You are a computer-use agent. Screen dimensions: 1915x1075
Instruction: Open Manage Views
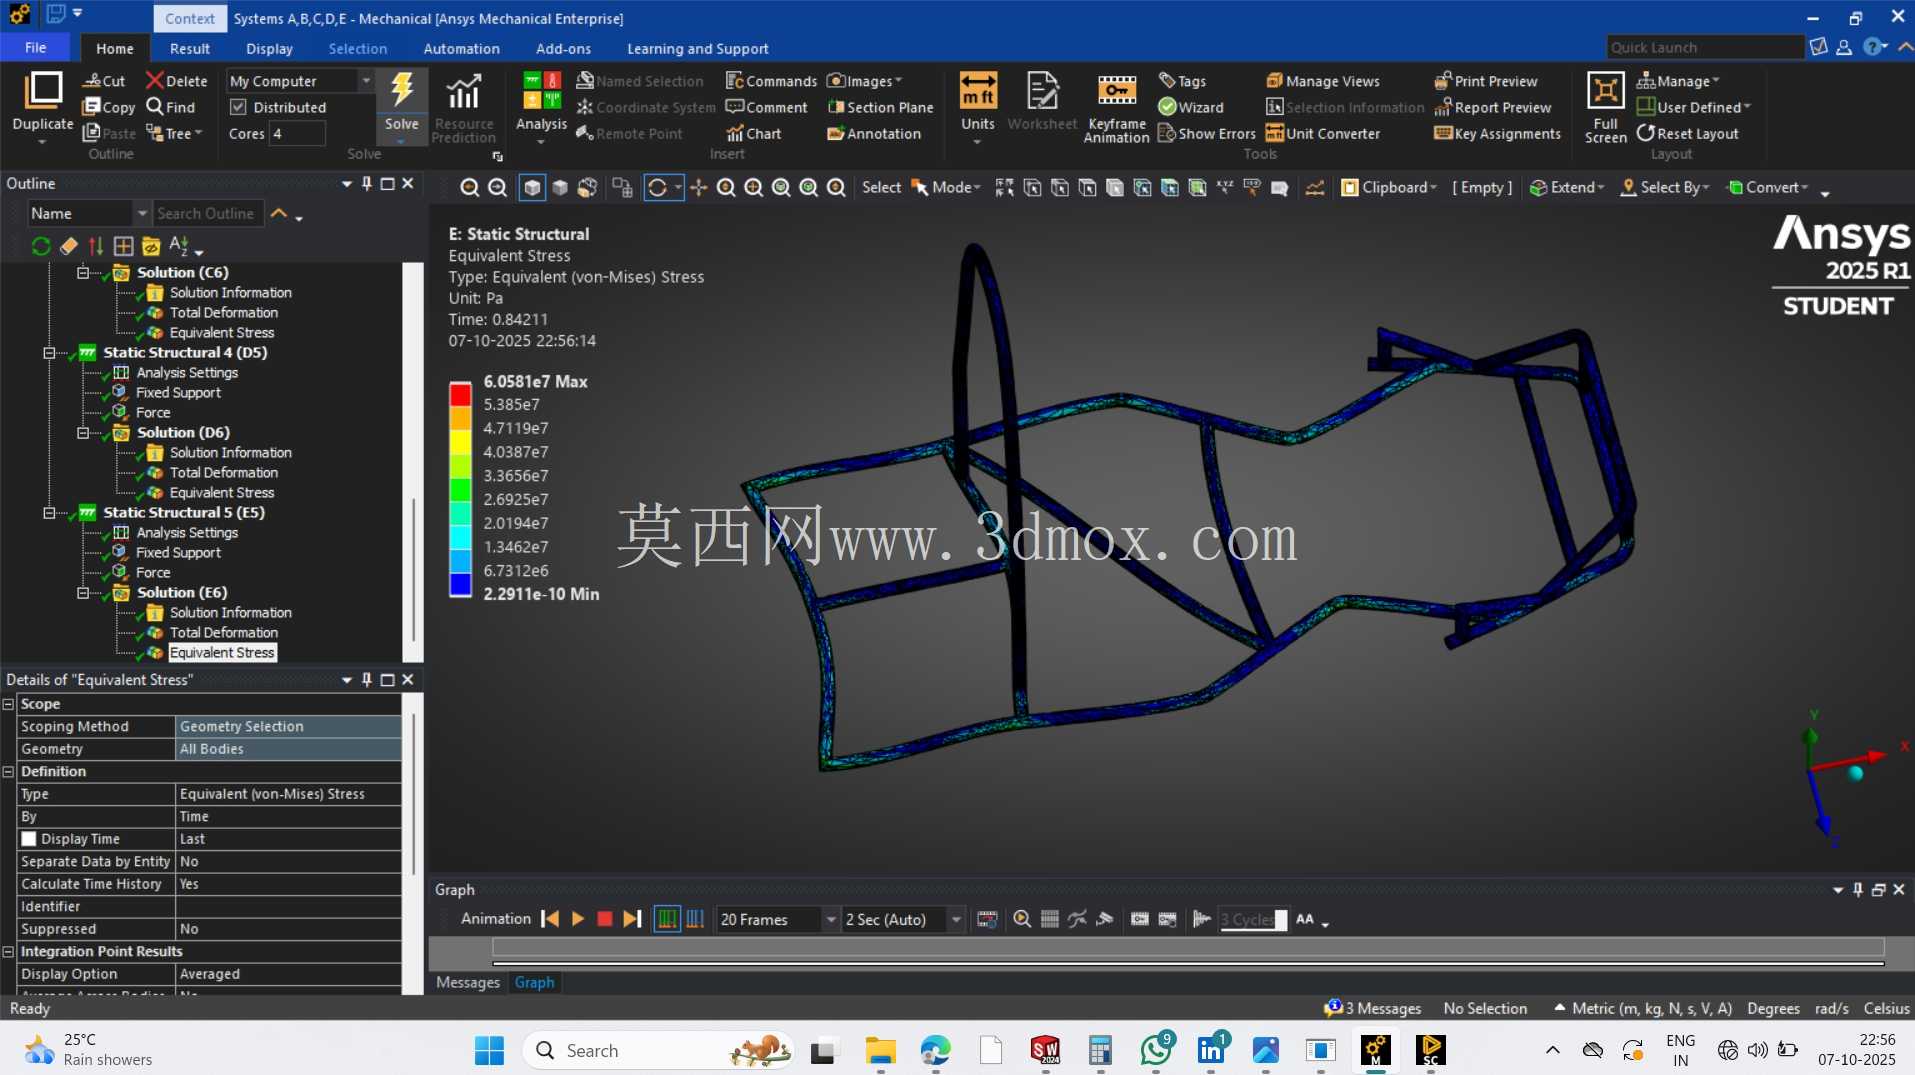tap(1323, 81)
